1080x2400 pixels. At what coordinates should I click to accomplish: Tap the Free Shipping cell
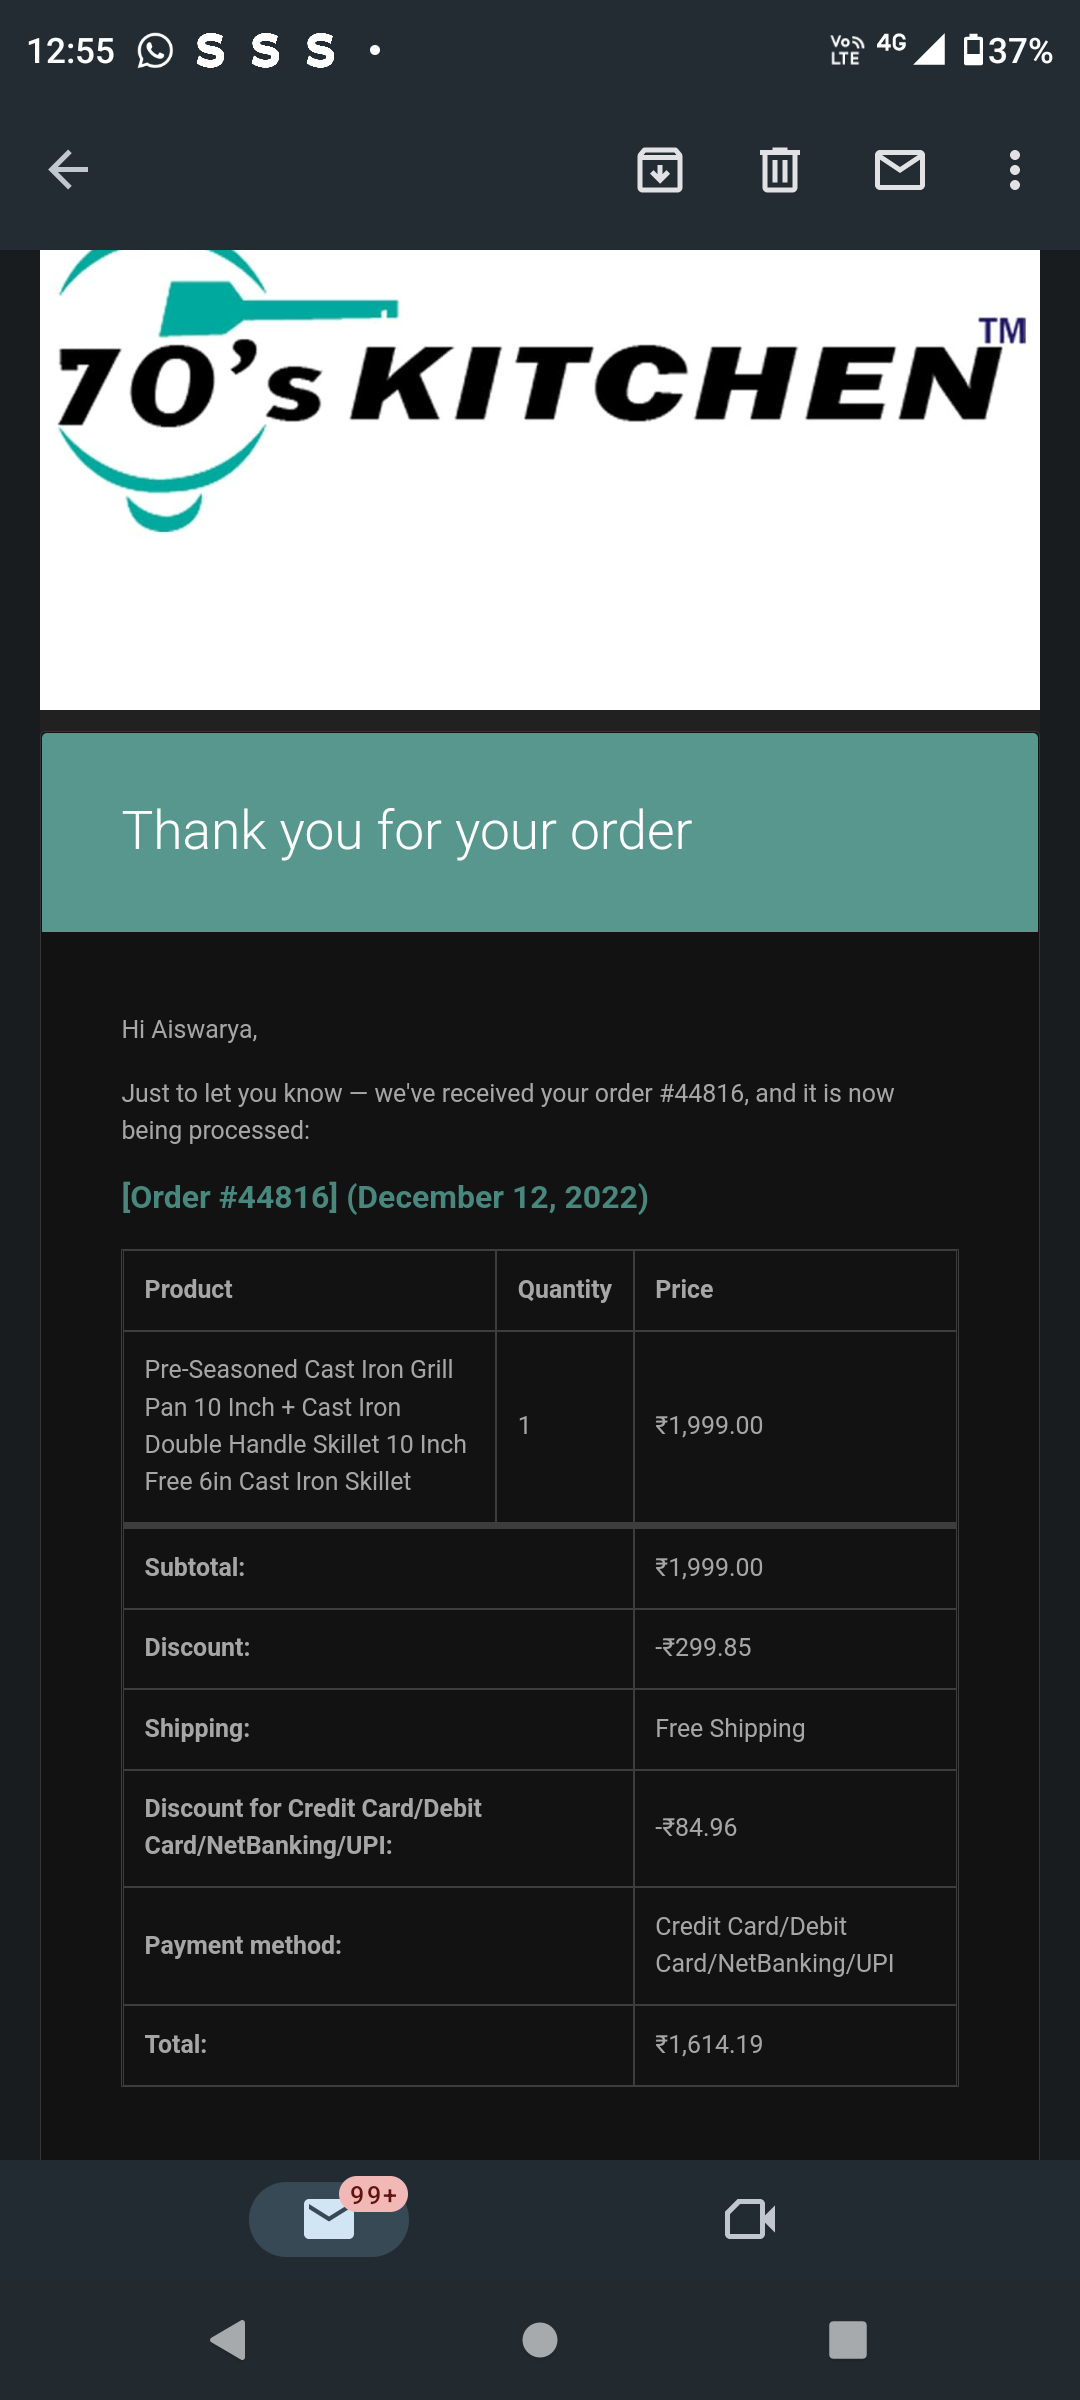click(x=730, y=1728)
